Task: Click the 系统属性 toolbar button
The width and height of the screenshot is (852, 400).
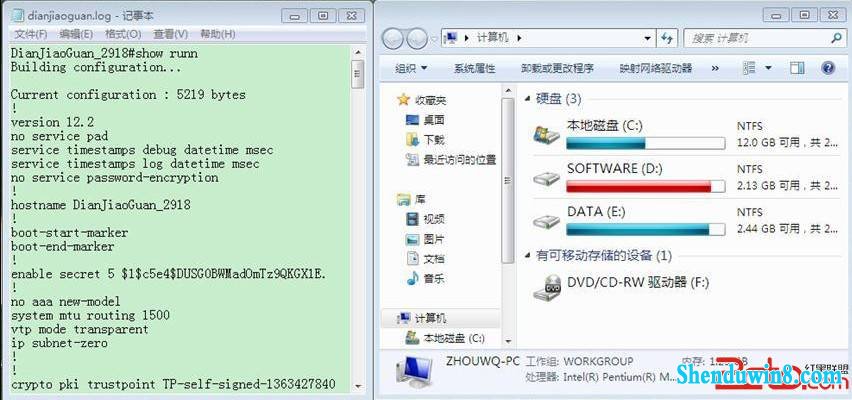Action: coord(474,68)
